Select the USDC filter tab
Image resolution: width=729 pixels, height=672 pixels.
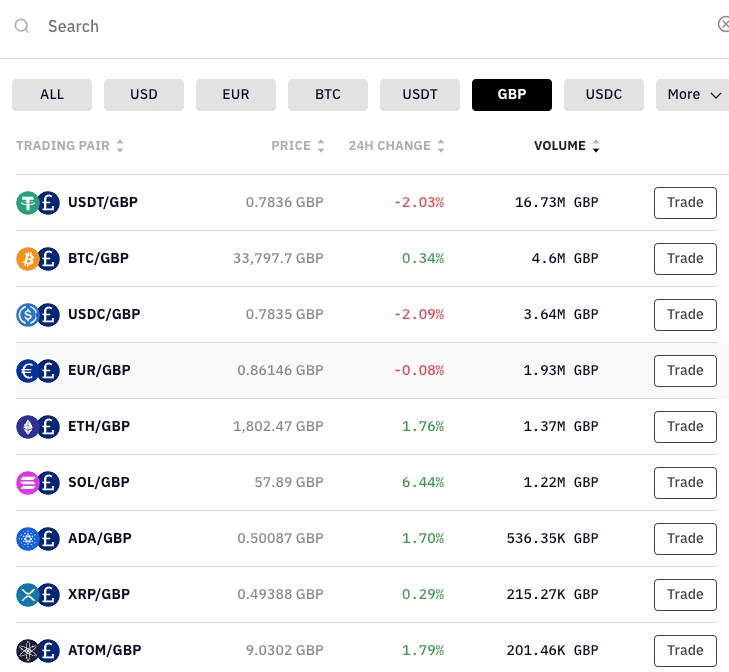coord(604,95)
